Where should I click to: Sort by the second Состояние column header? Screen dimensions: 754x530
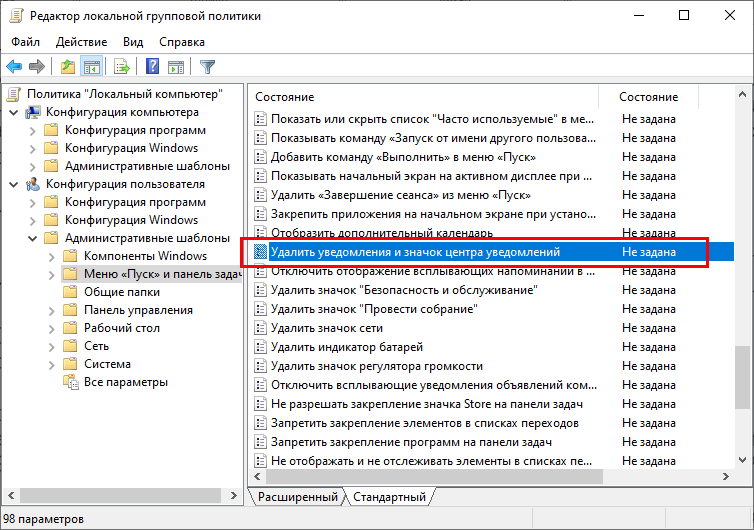pos(648,97)
